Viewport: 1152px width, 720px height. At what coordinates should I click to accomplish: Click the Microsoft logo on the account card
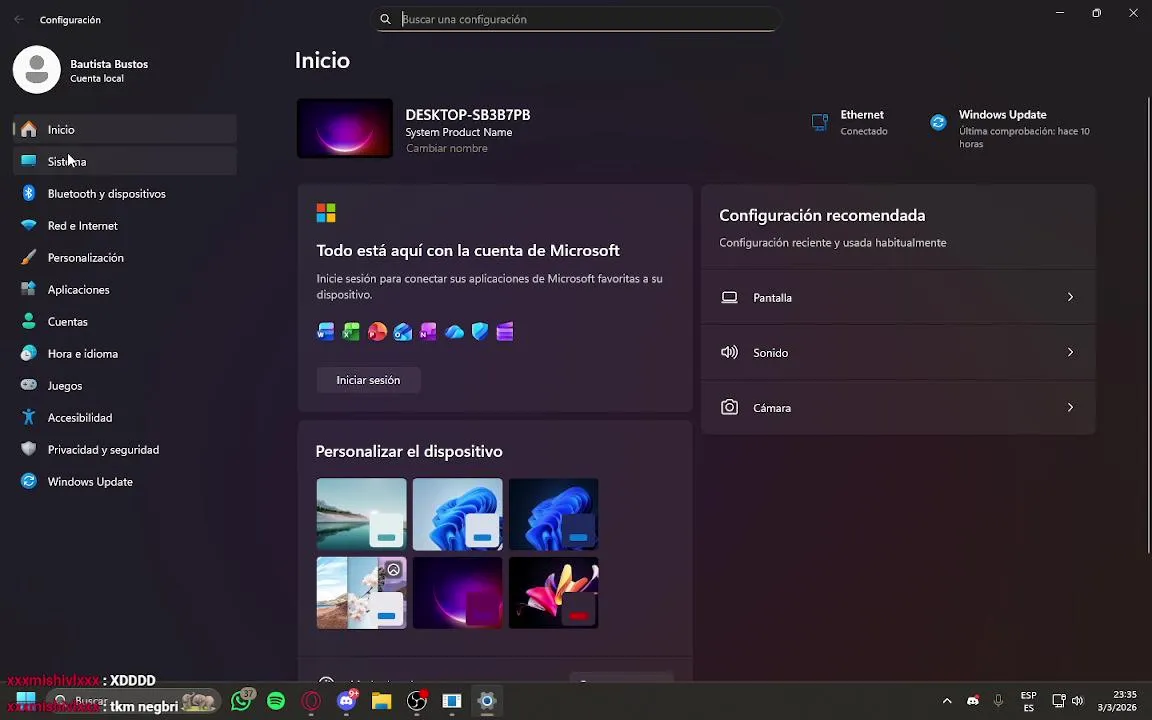click(326, 213)
